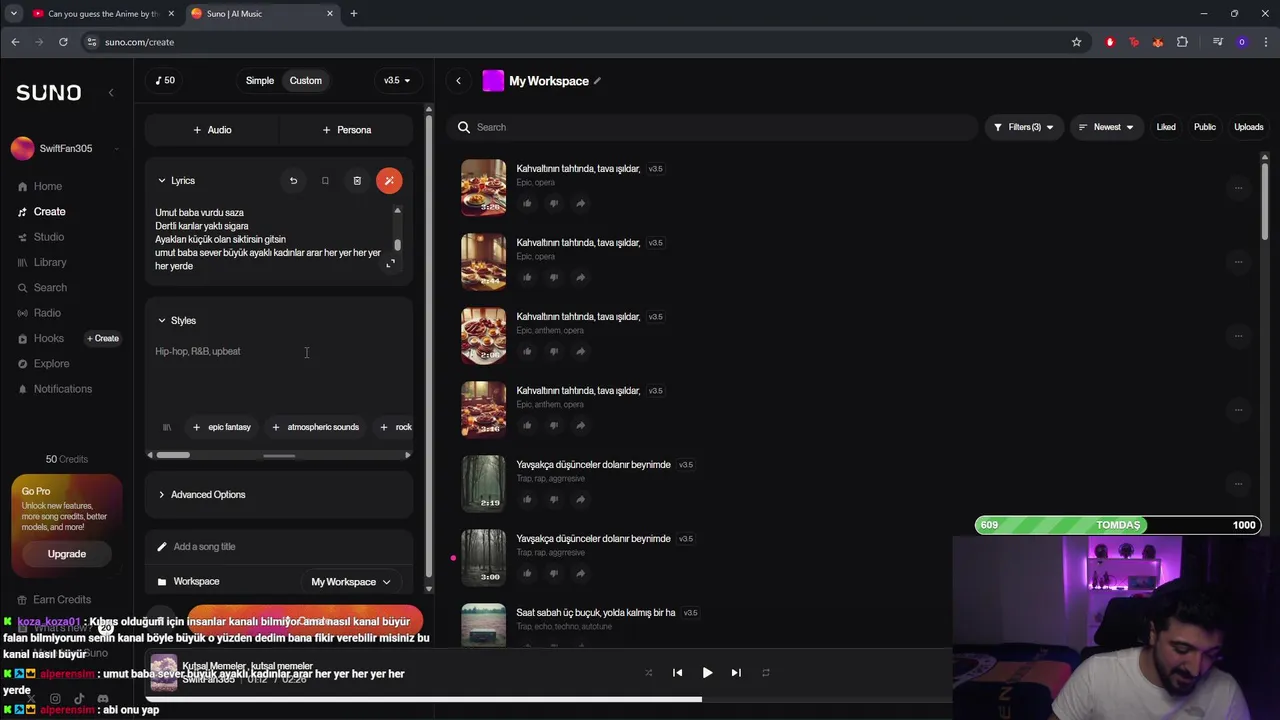This screenshot has width=1280, height=720.
Task: Click Create button next to Hooks
Action: pyautogui.click(x=103, y=339)
